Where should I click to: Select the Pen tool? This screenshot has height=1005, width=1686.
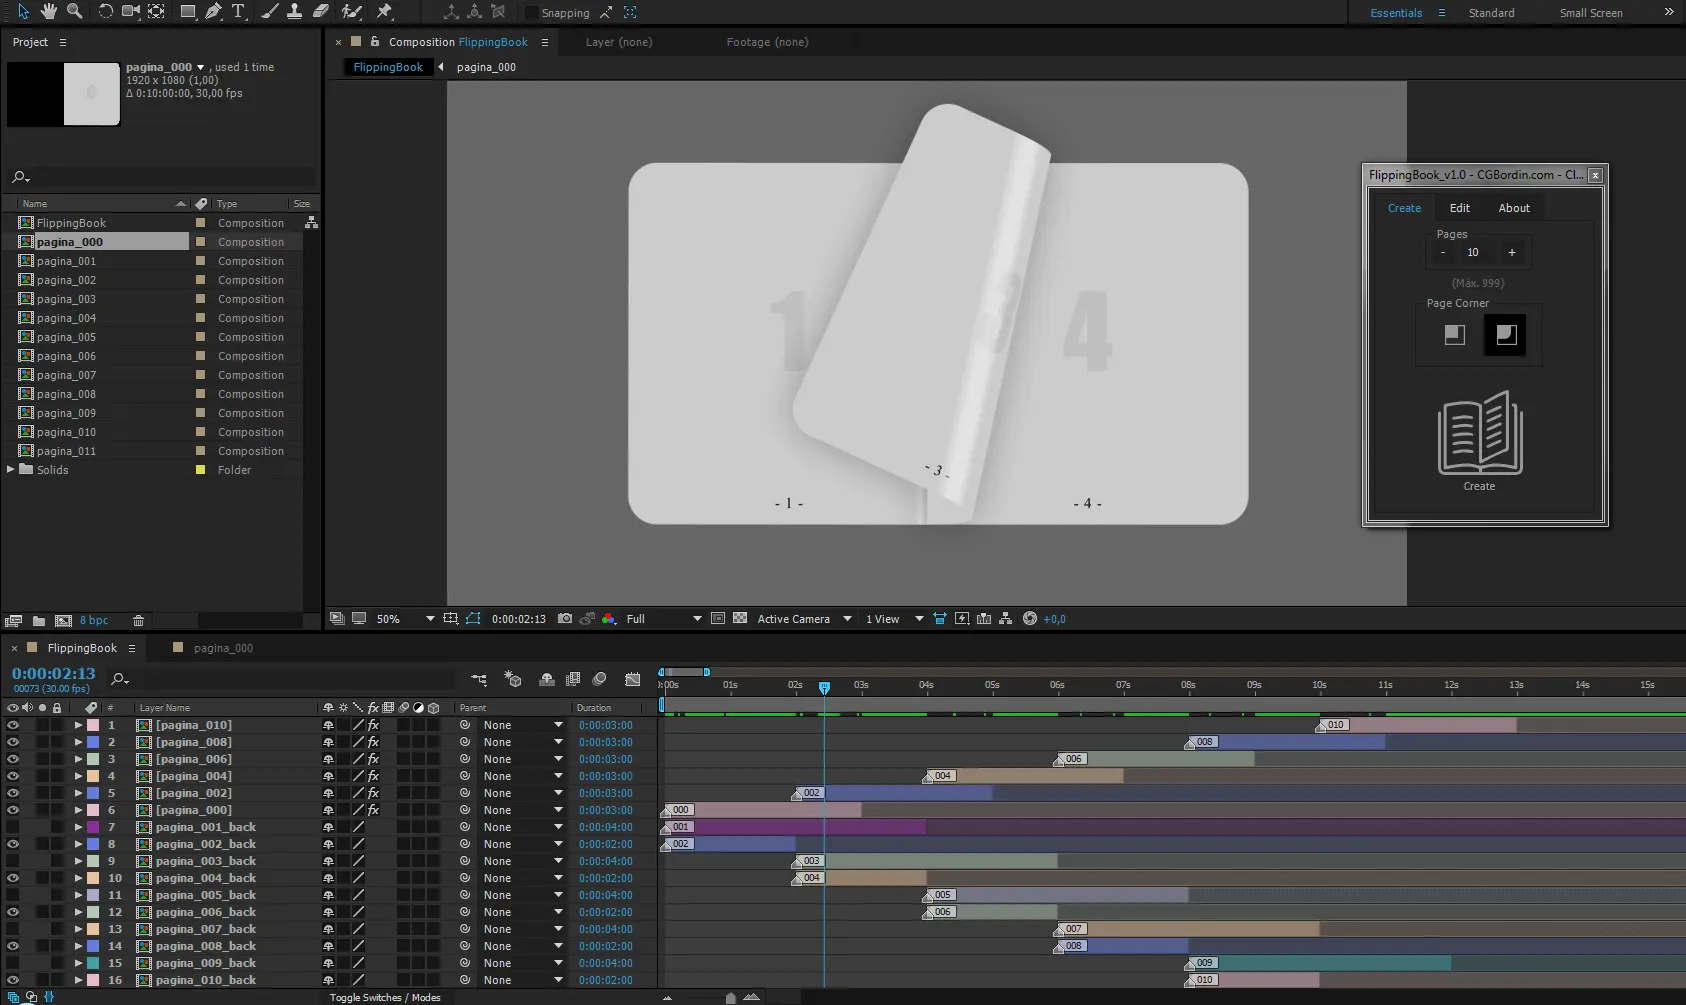coord(213,11)
